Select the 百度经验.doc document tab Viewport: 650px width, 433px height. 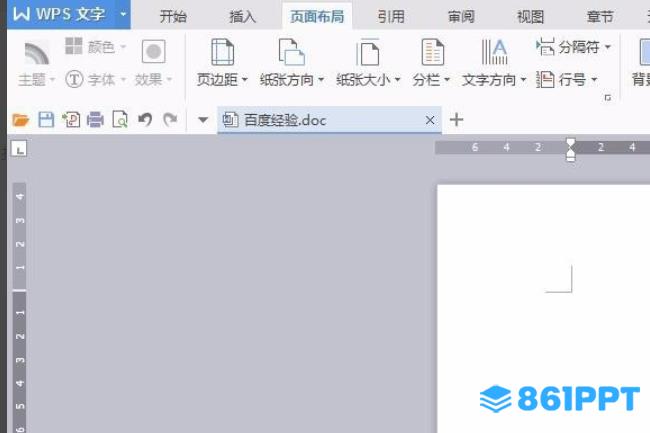(329, 120)
